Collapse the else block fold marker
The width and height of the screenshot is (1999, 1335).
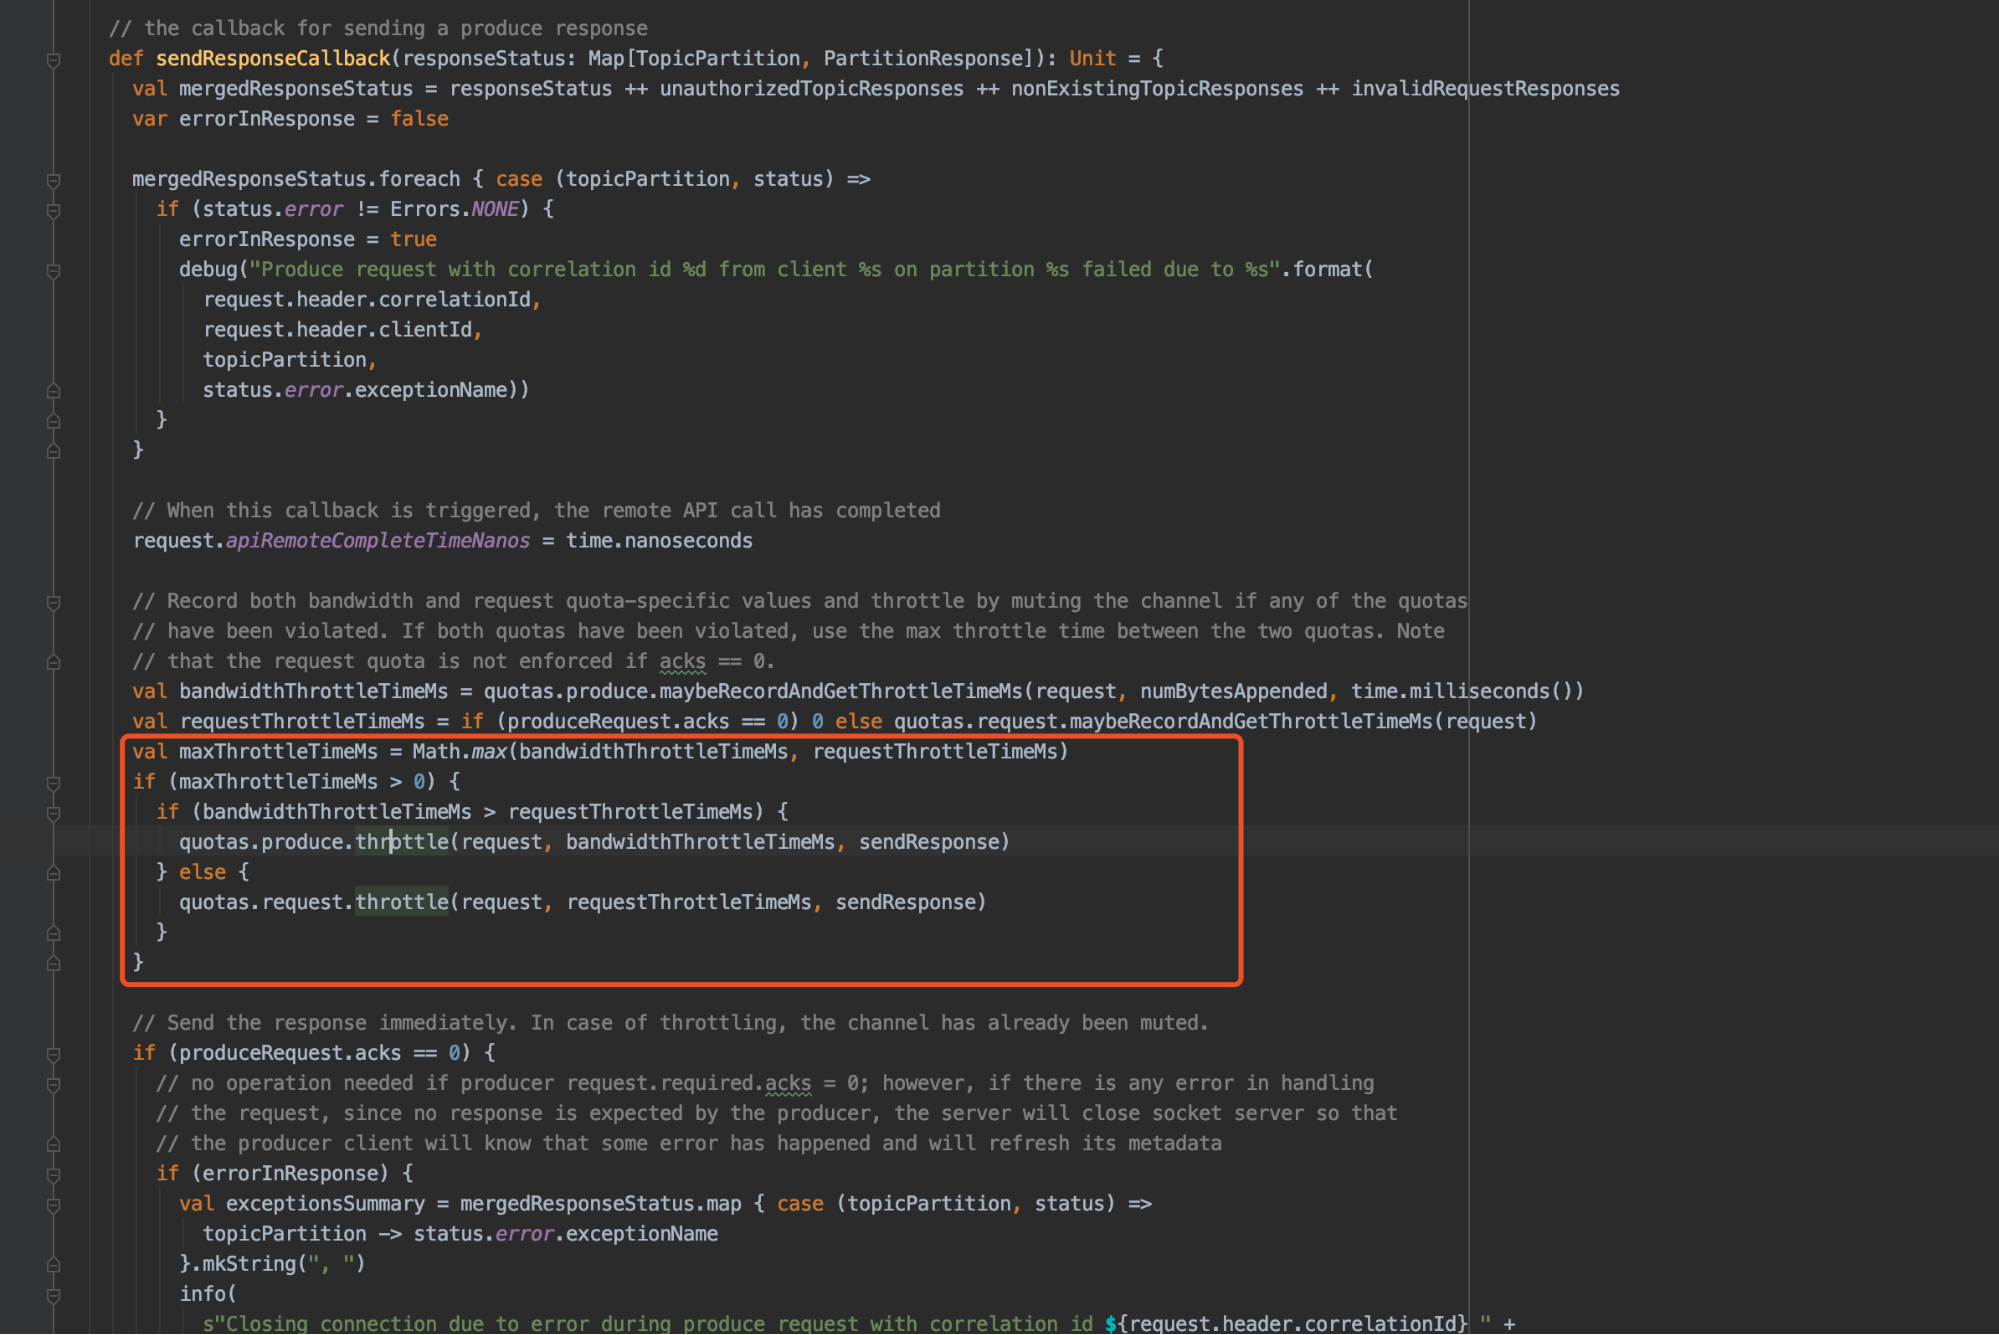coord(54,873)
